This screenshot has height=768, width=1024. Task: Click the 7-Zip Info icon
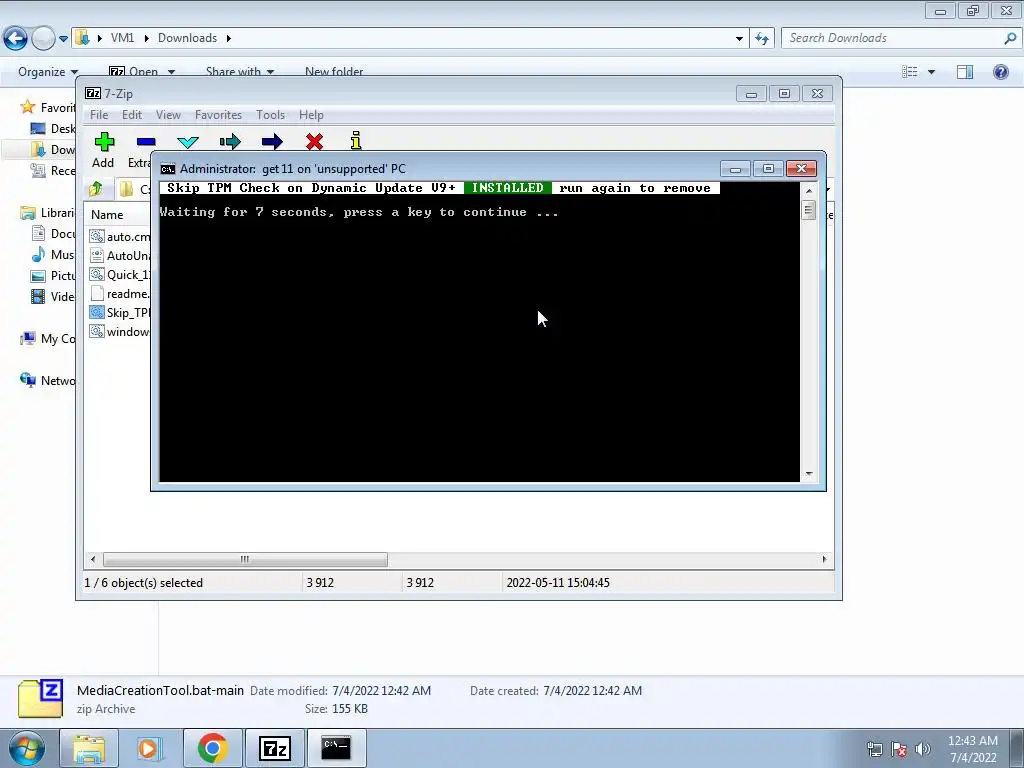coord(356,141)
